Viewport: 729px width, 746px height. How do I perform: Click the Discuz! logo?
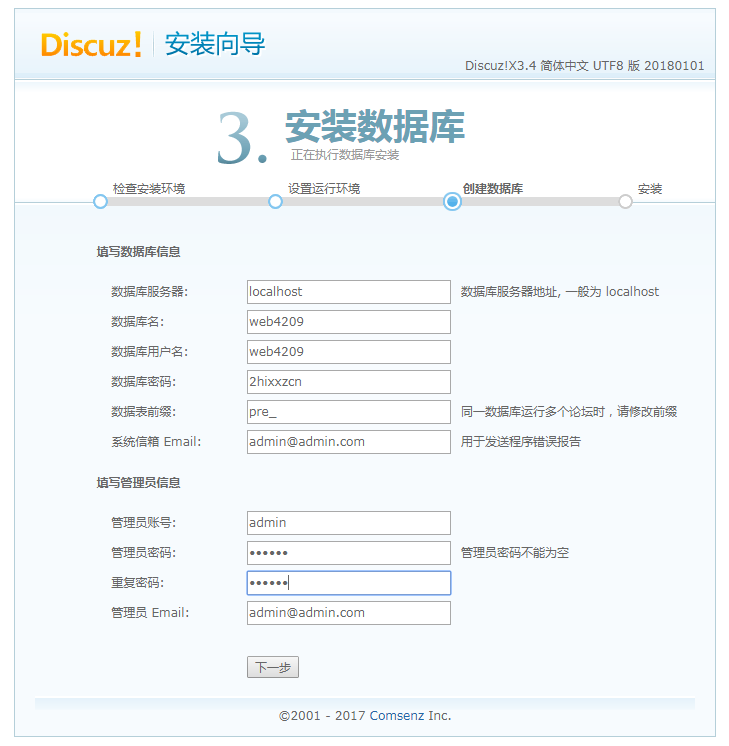pos(91,45)
